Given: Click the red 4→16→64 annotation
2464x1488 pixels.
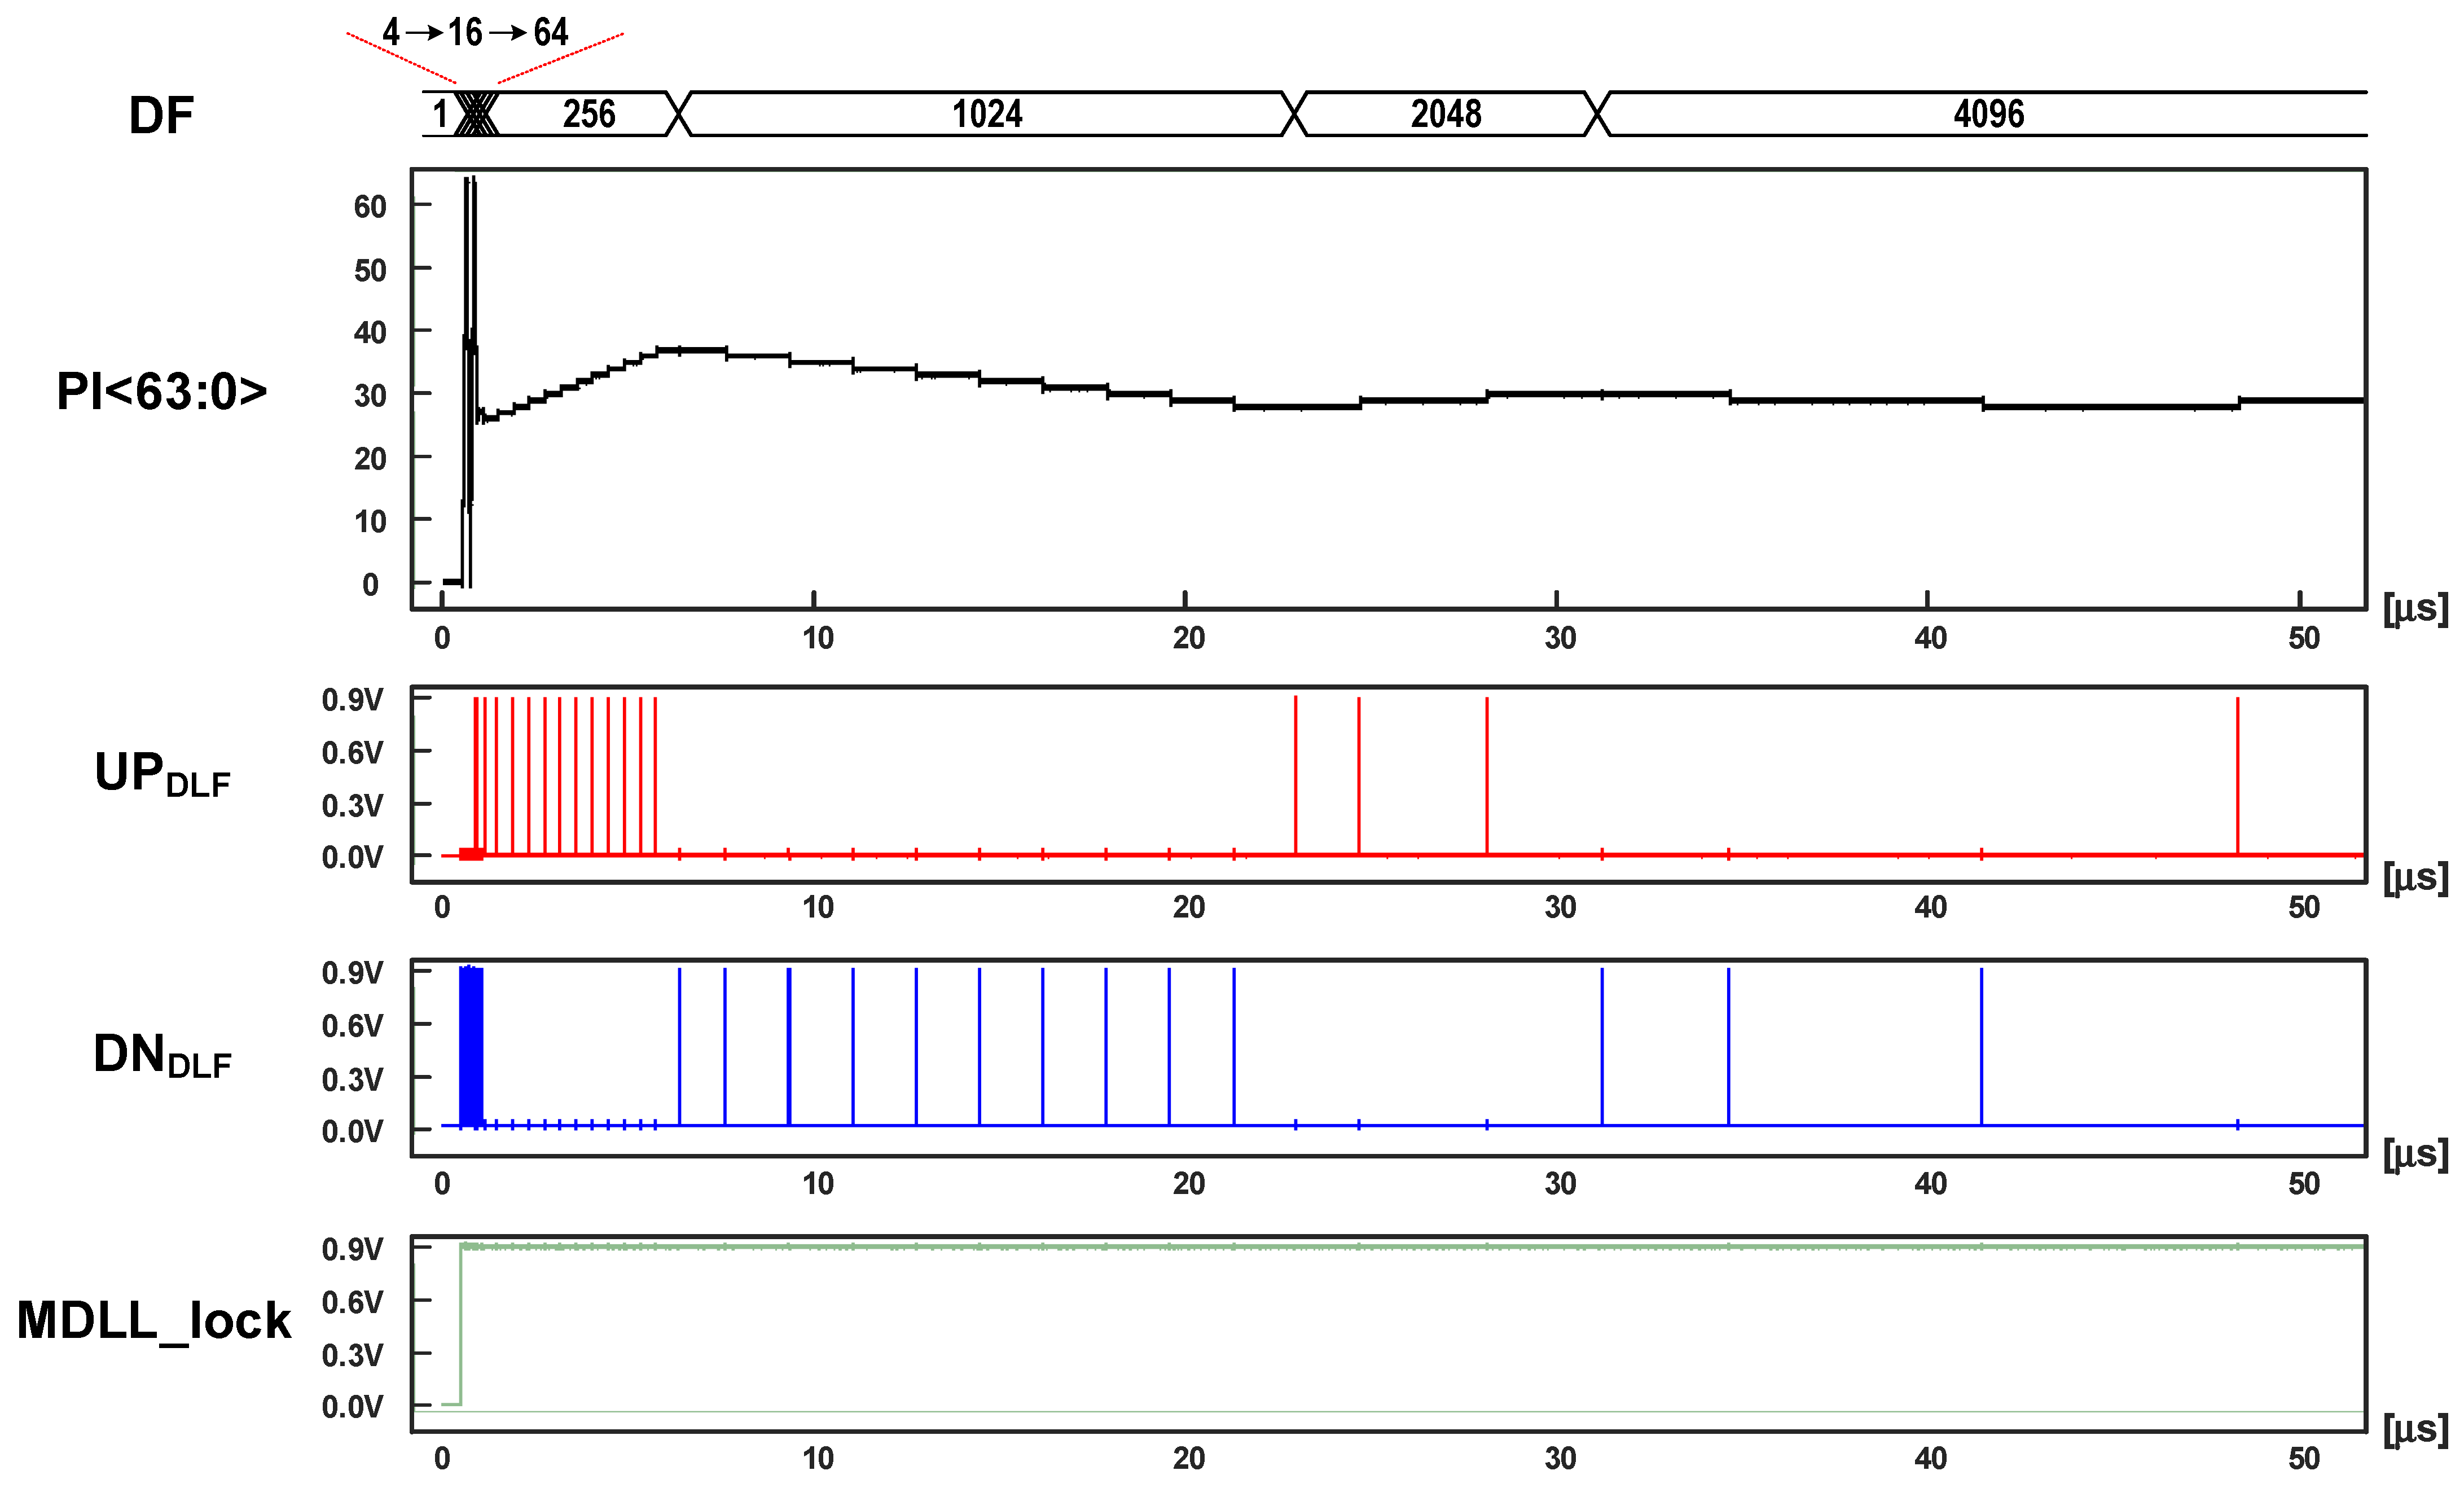Looking at the screenshot, I should click(475, 33).
